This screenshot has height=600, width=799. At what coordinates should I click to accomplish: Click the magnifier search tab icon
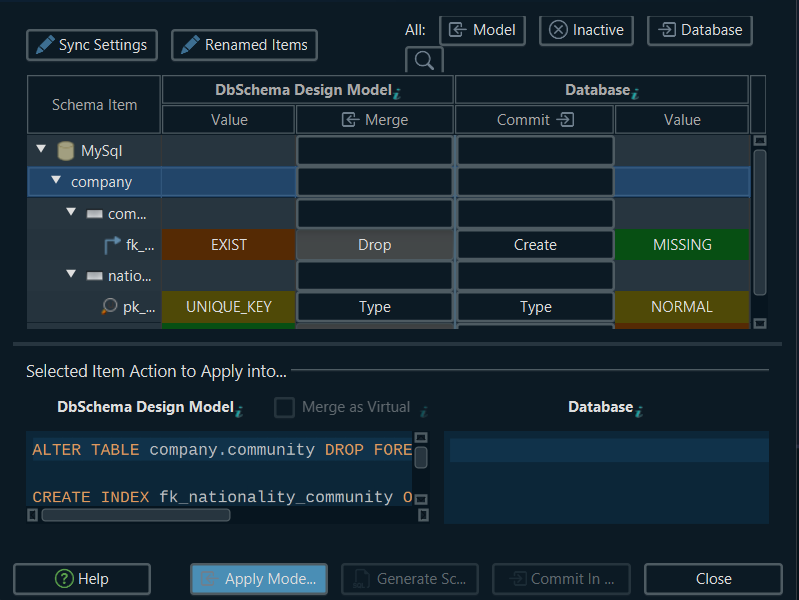point(424,60)
